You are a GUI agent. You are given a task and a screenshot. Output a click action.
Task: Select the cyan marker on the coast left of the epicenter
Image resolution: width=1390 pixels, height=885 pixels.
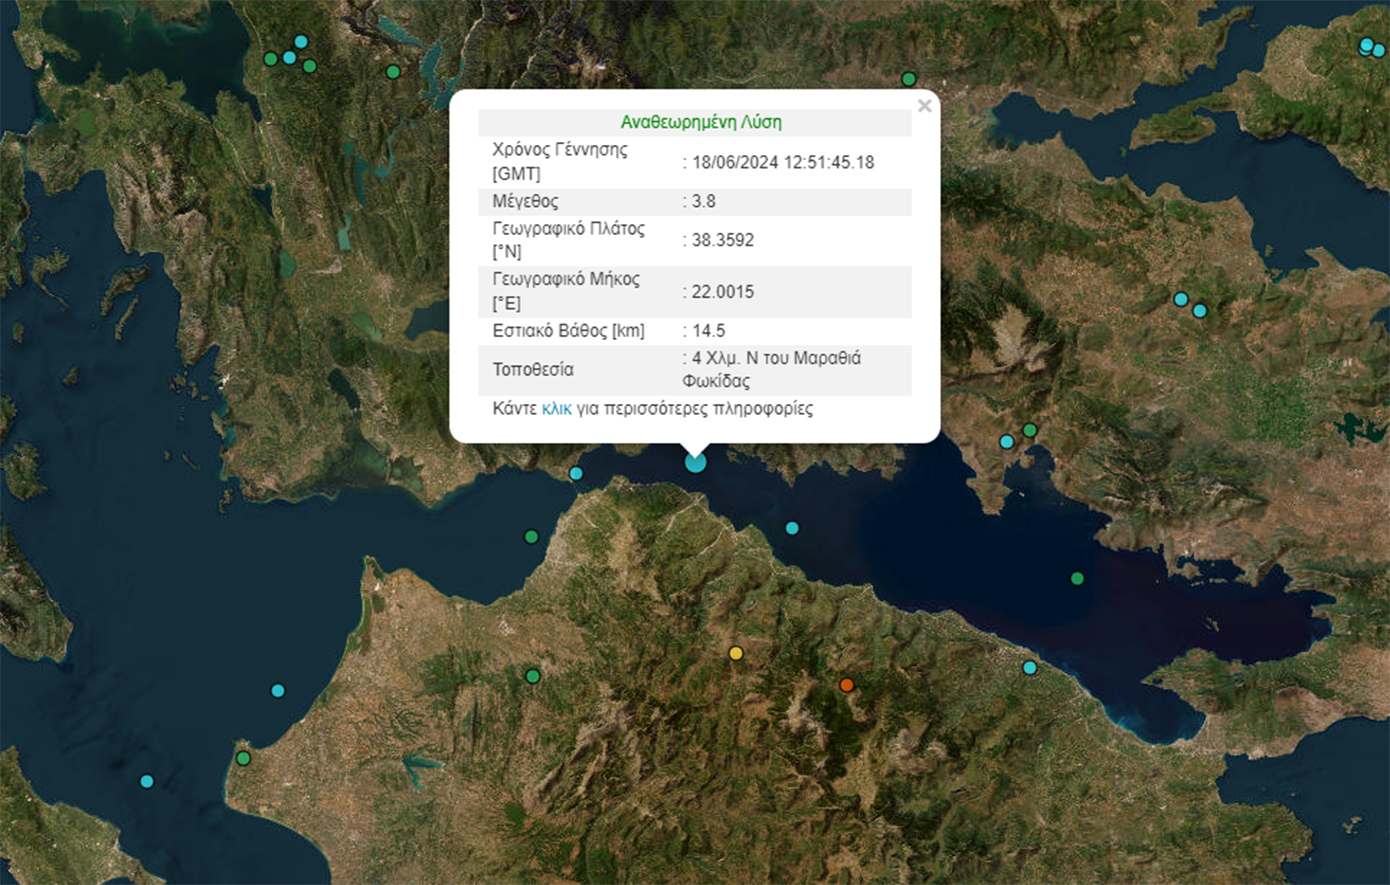pyautogui.click(x=576, y=473)
